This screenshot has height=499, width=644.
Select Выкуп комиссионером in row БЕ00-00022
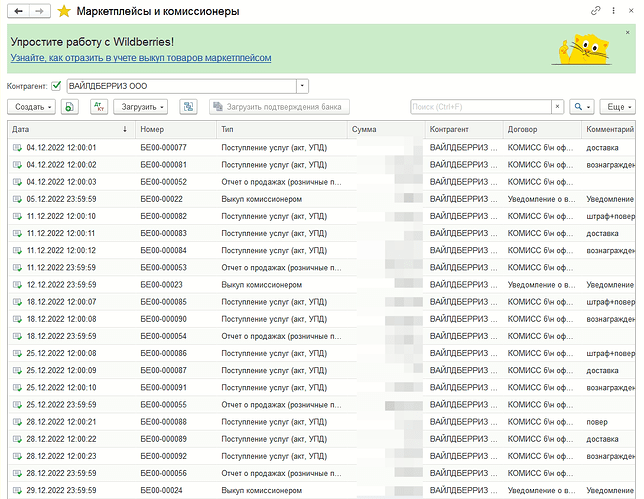262,199
